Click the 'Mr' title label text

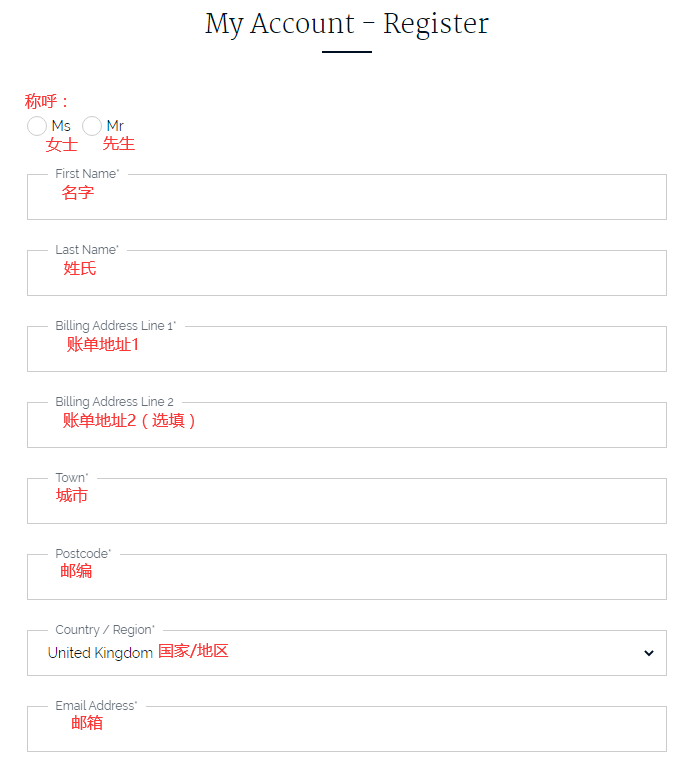[x=115, y=126]
